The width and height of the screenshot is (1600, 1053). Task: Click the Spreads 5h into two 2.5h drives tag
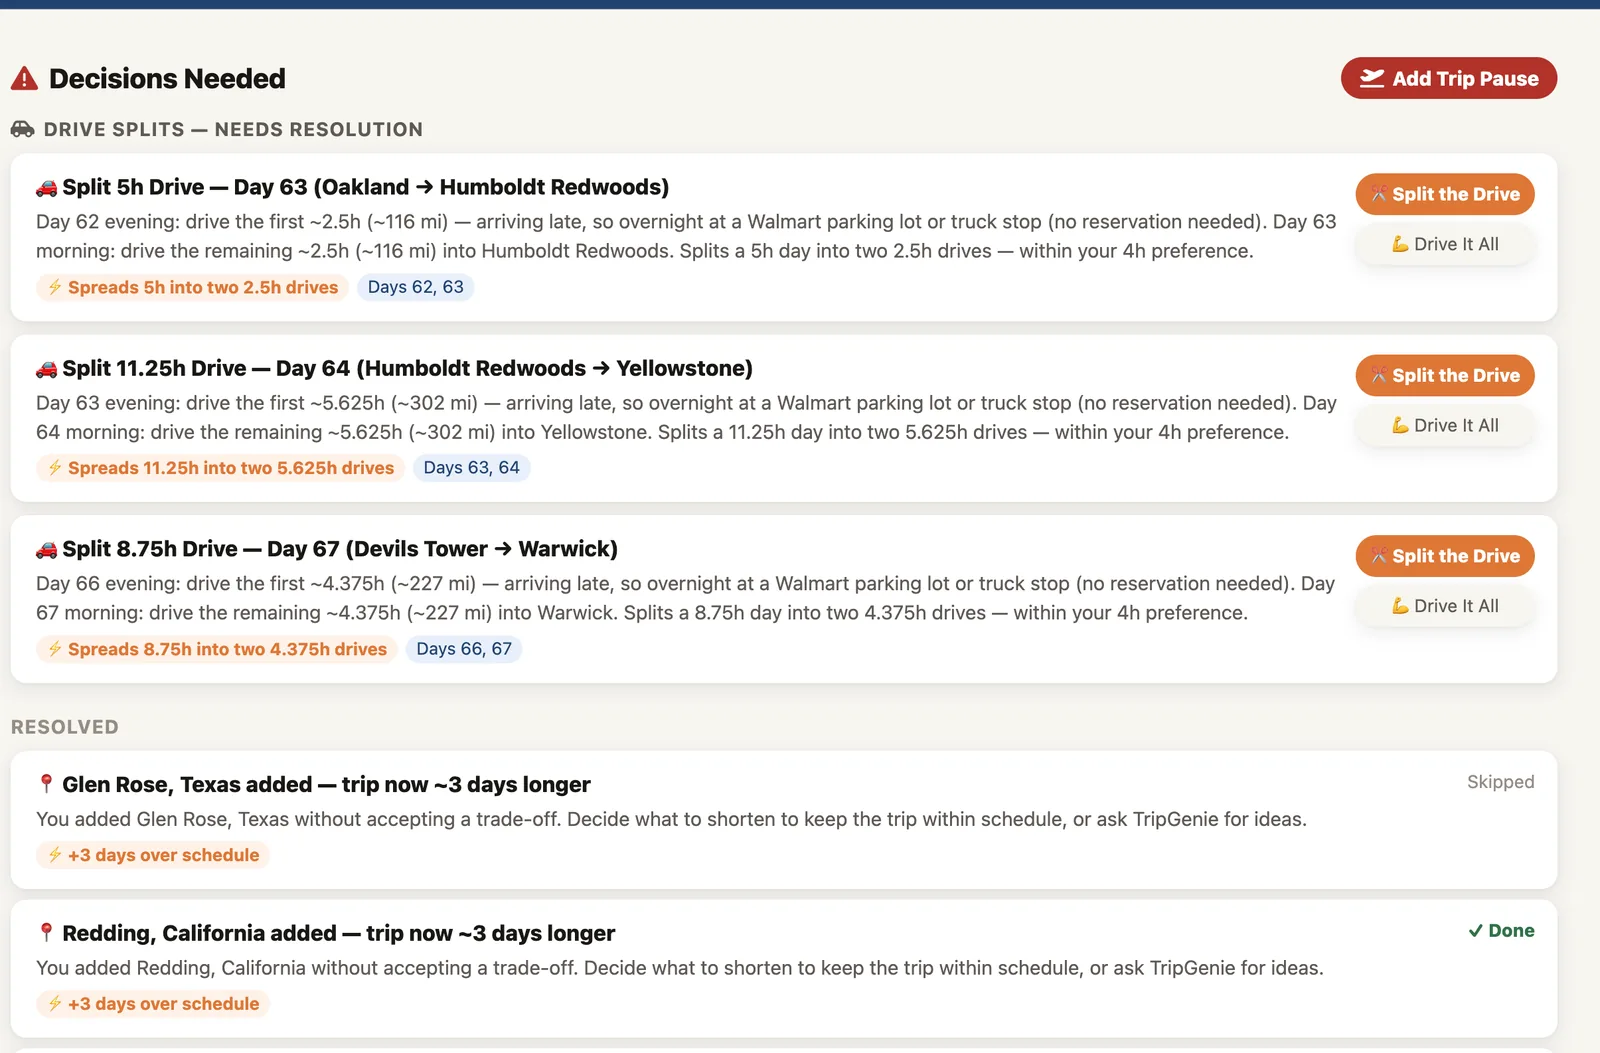click(x=192, y=287)
